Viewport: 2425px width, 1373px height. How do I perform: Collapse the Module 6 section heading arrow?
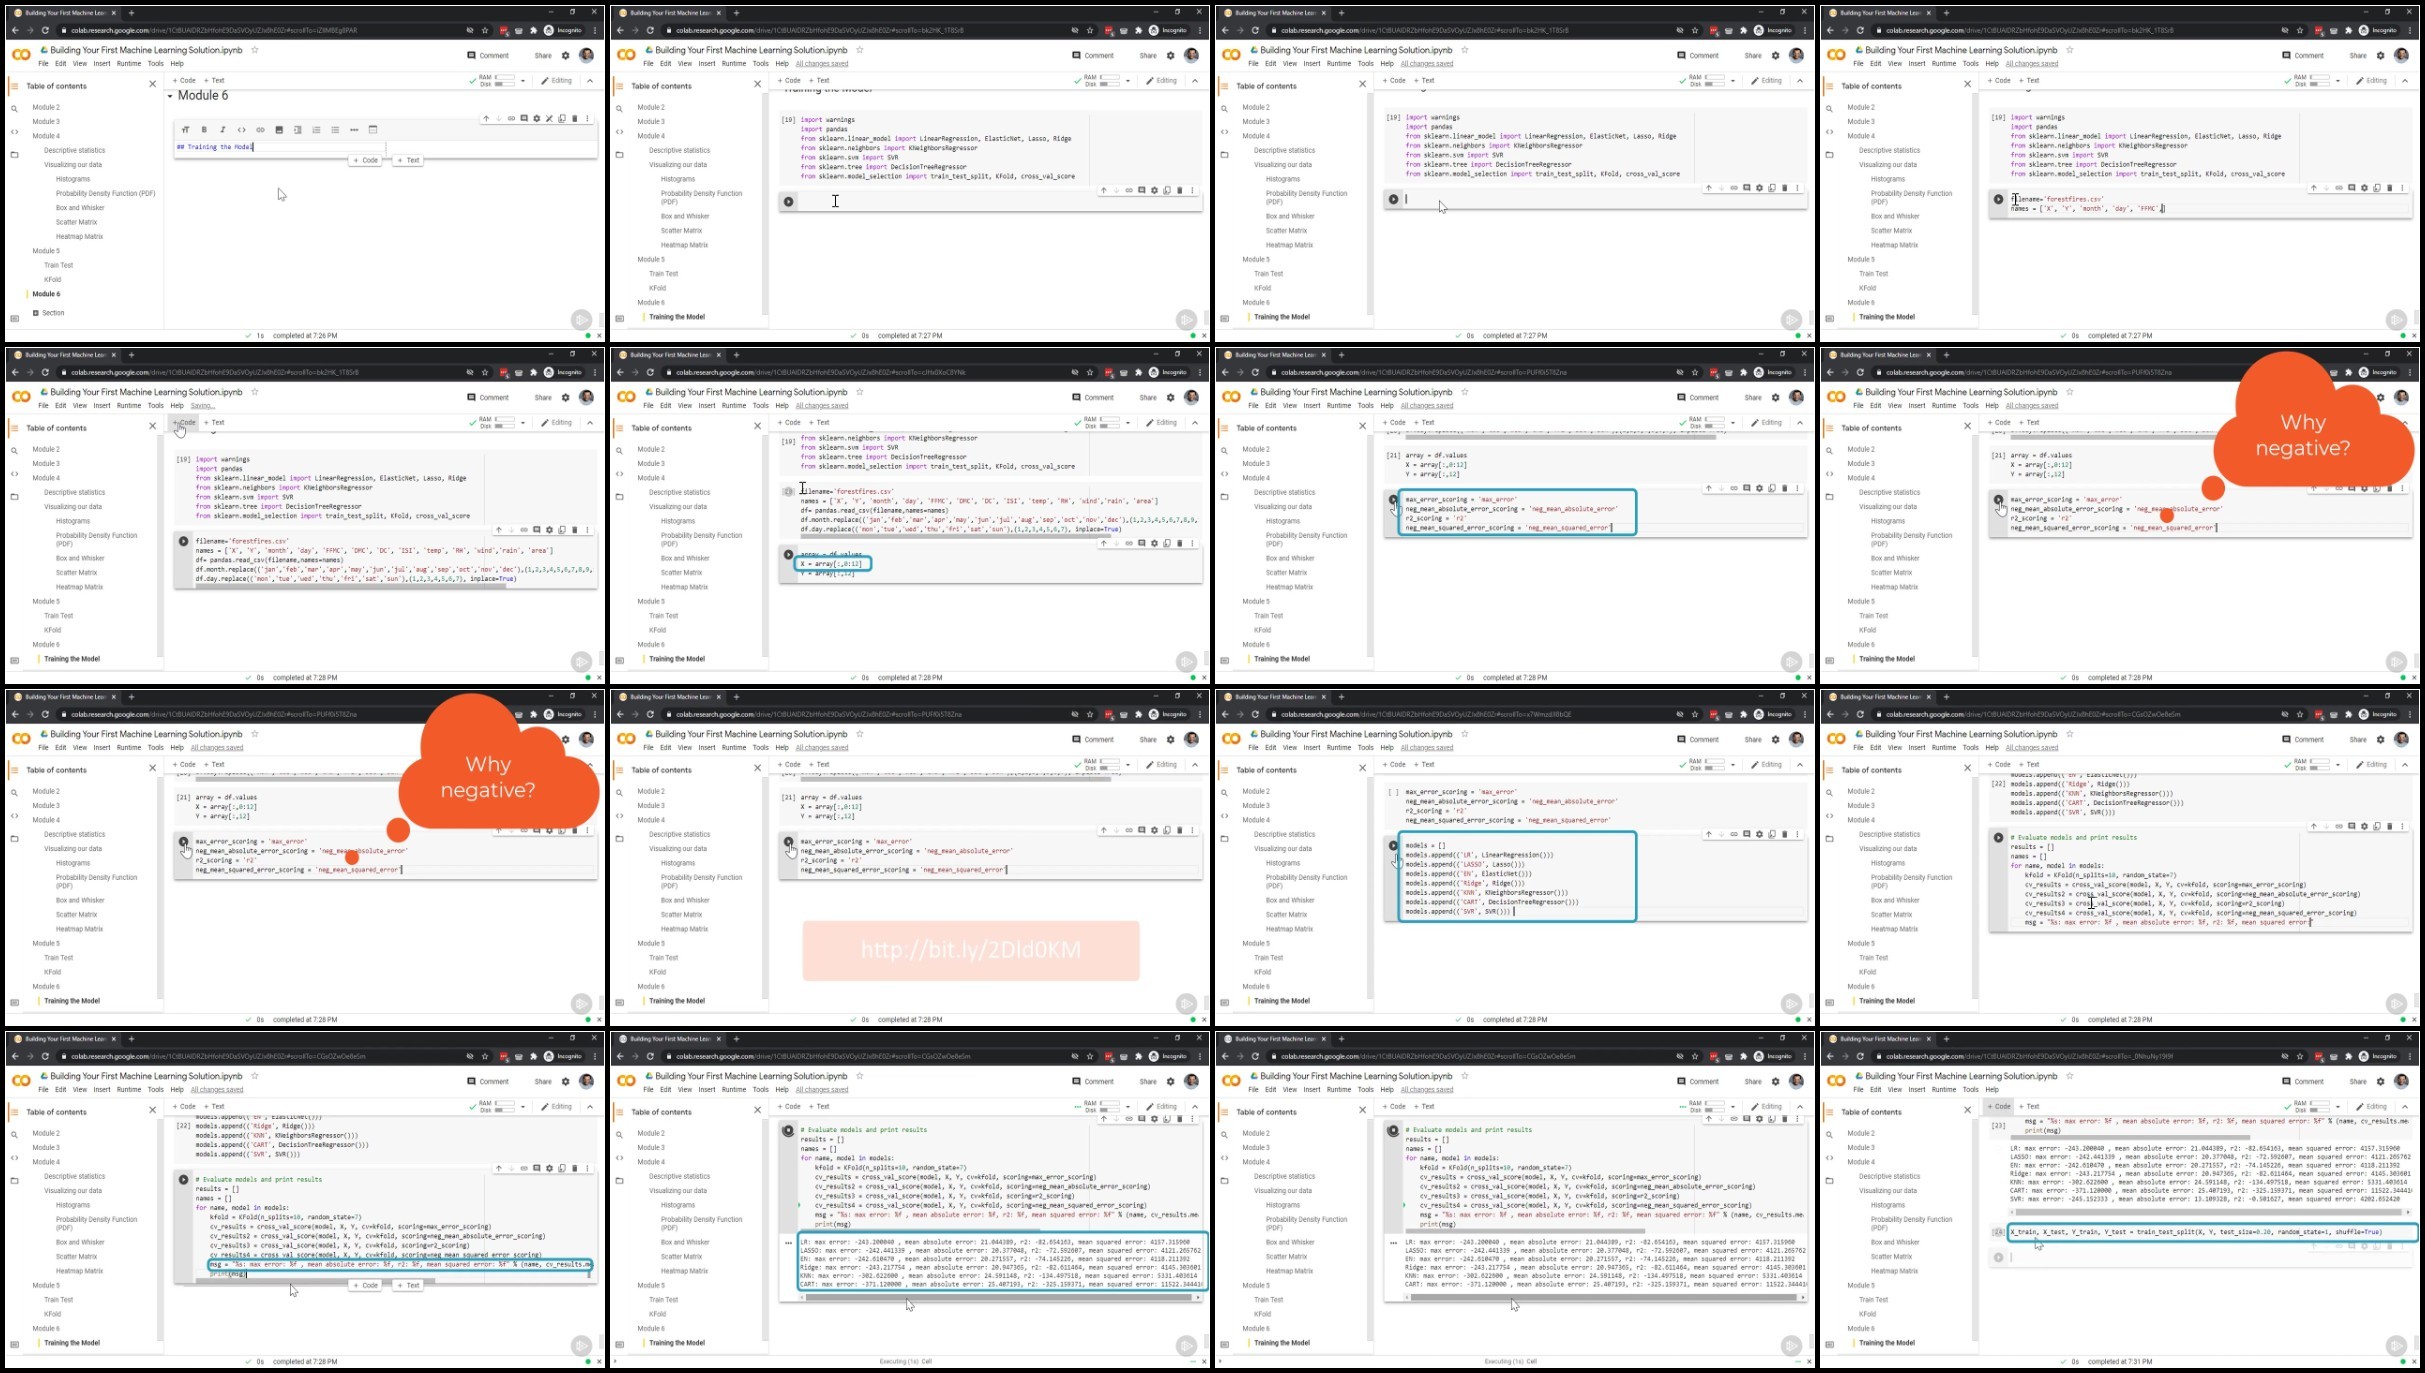point(170,96)
